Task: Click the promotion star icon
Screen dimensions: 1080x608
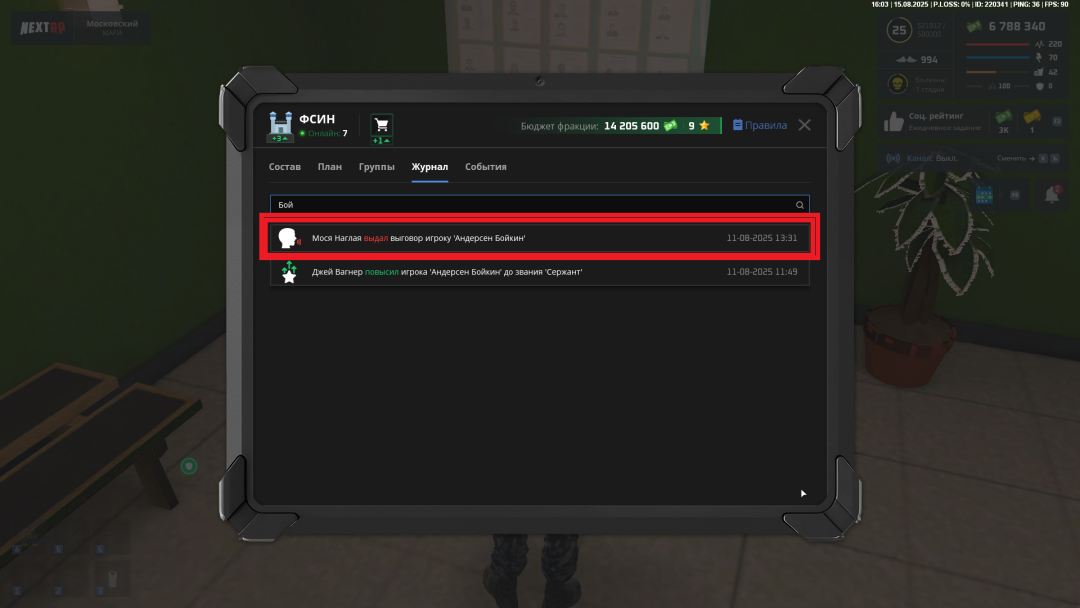Action: point(289,272)
